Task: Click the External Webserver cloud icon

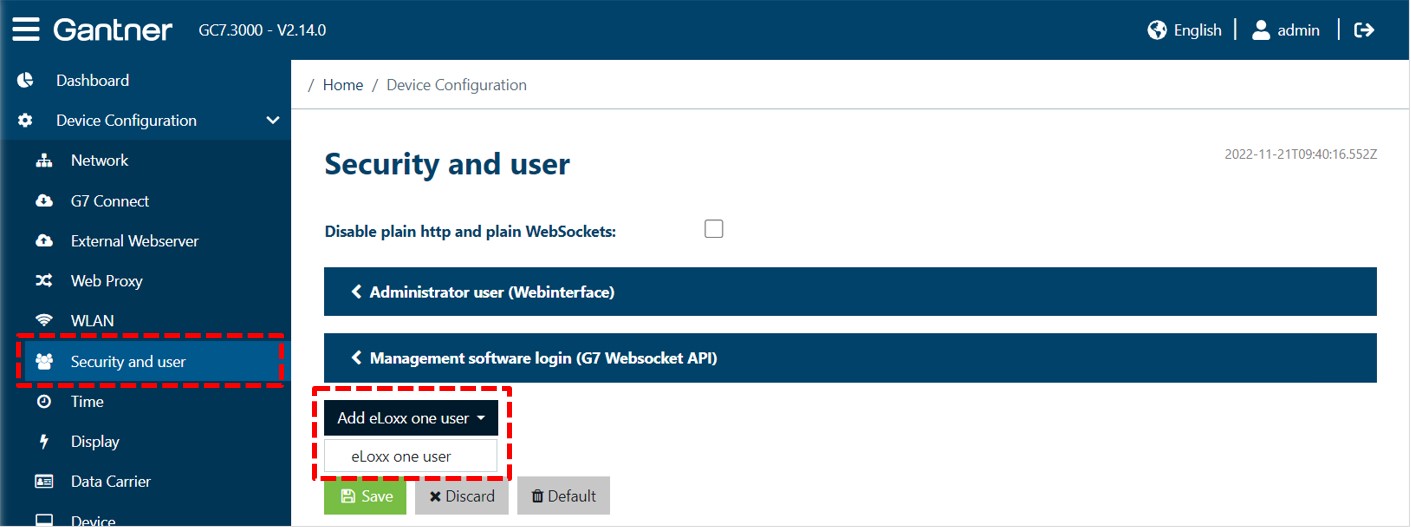Action: tap(44, 241)
